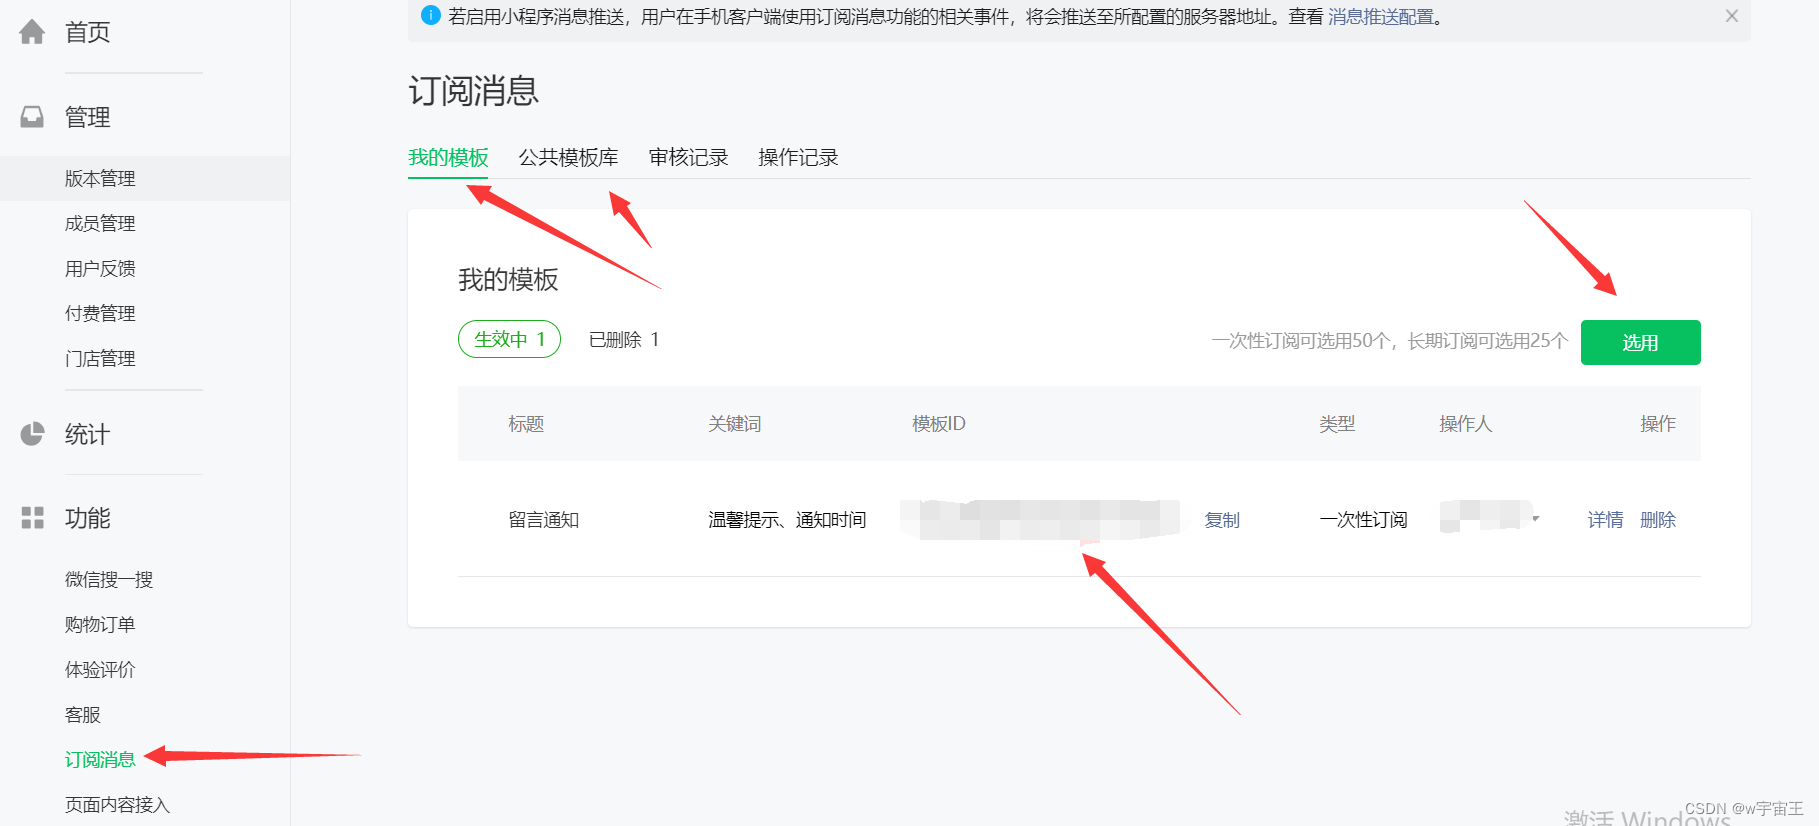Open 订阅消息 in the sidebar

pyautogui.click(x=100, y=760)
